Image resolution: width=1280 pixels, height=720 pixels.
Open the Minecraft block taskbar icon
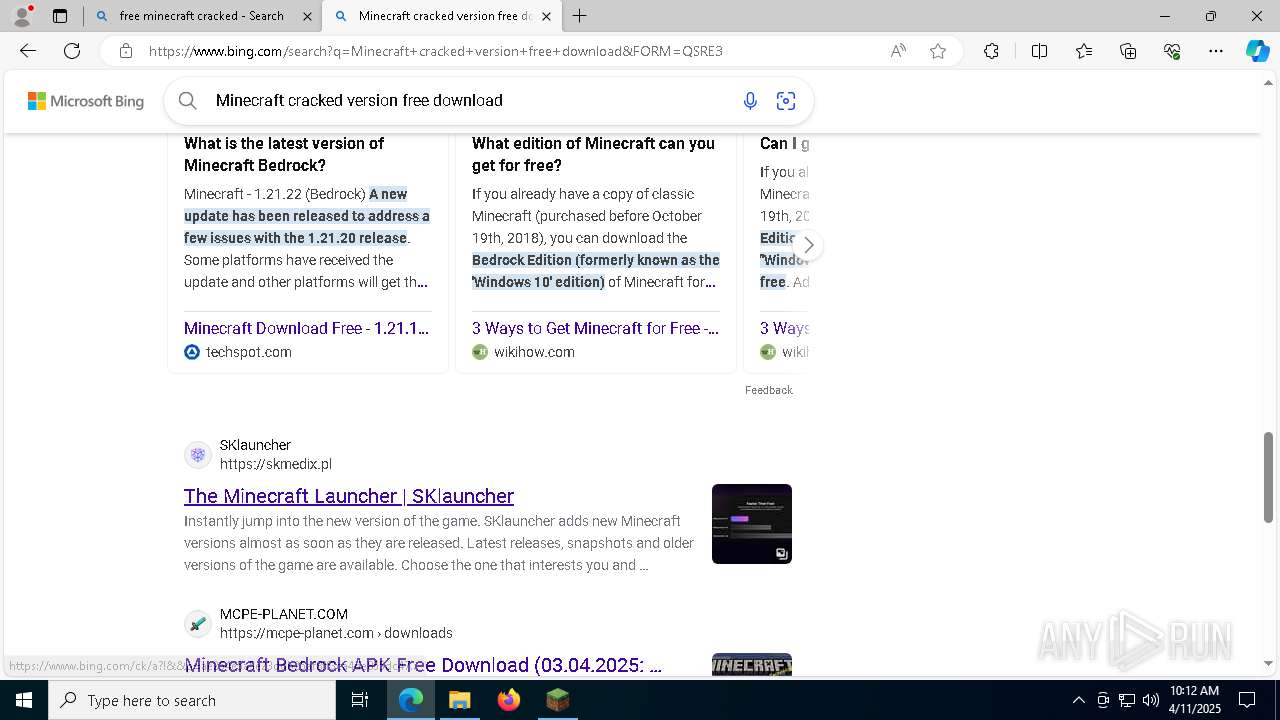[x=557, y=700]
